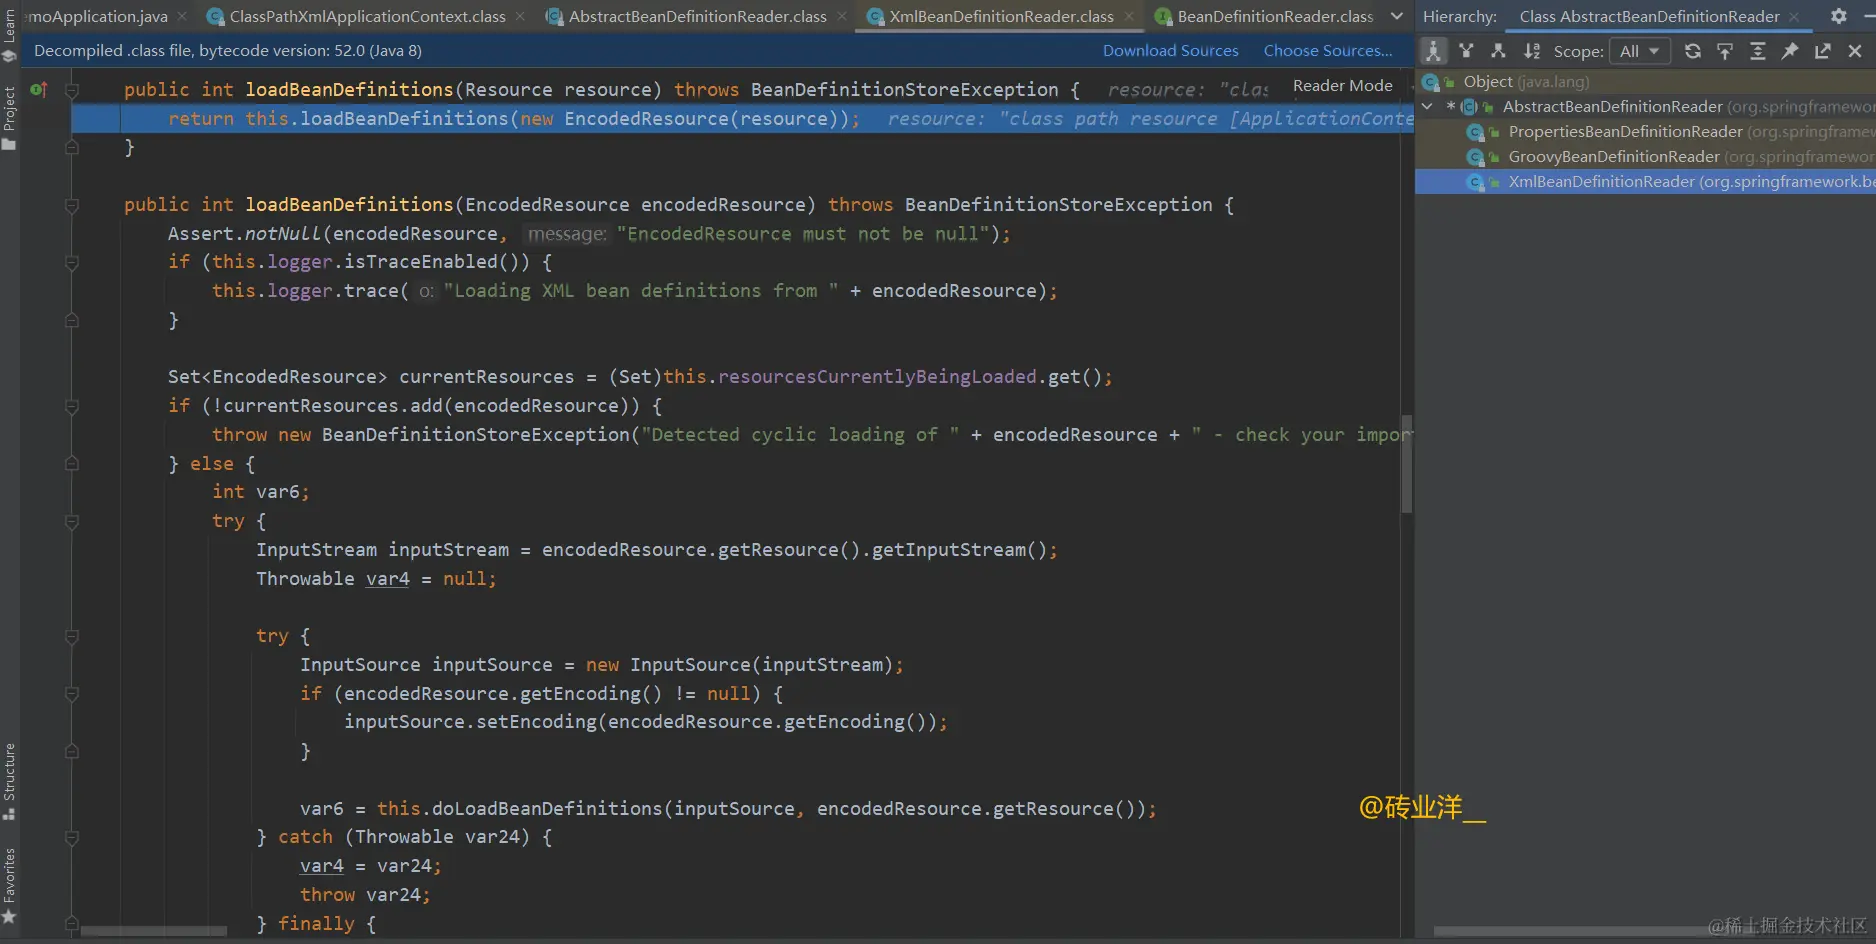Open the Favorites tool window sidebar button

click(9, 886)
